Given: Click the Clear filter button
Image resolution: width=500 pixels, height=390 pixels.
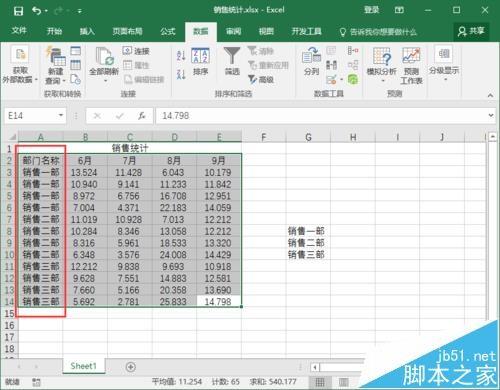Looking at the screenshot, I should click(261, 51).
